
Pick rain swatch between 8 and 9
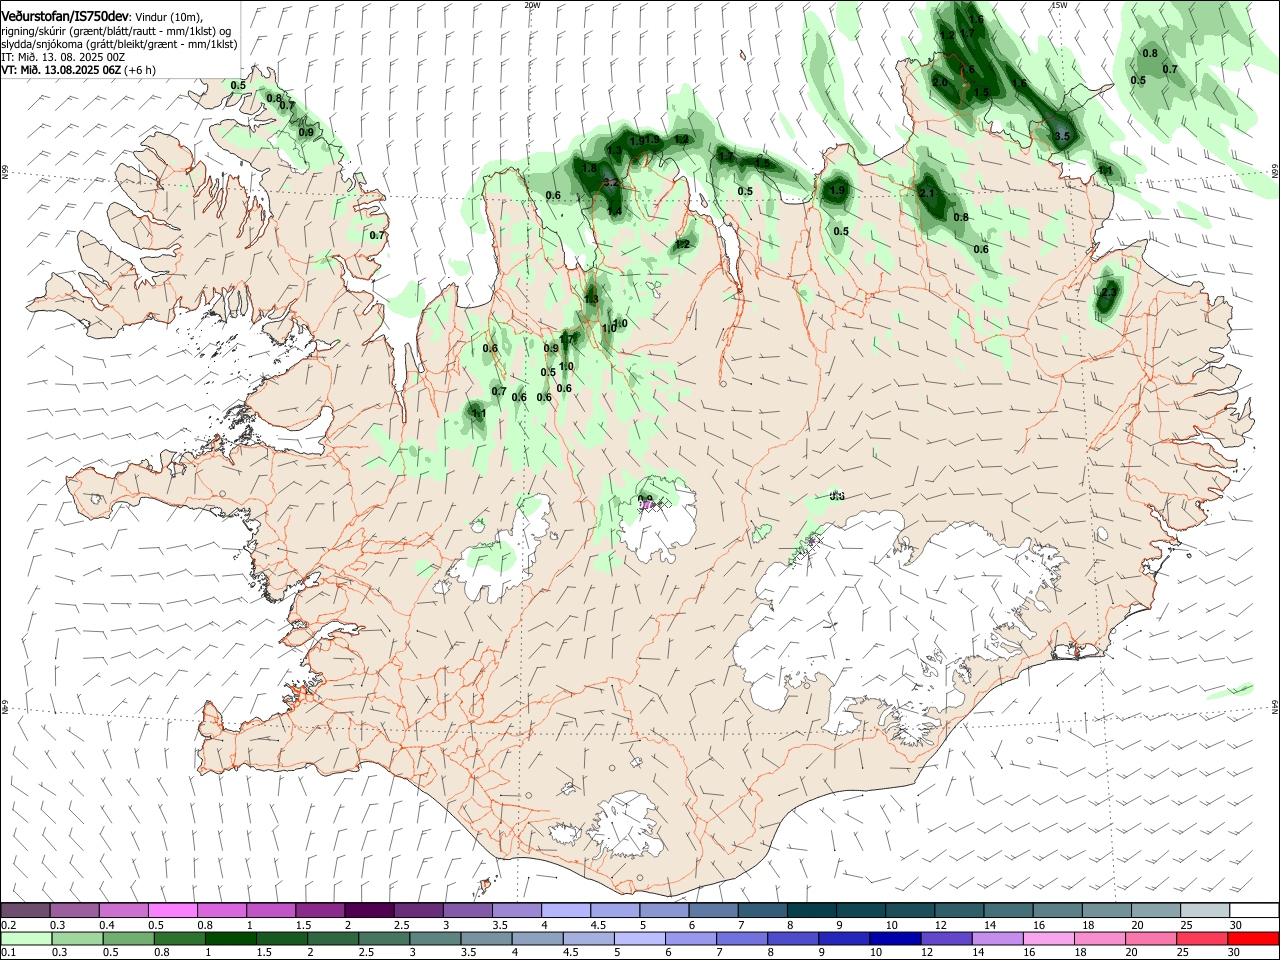coord(792,938)
